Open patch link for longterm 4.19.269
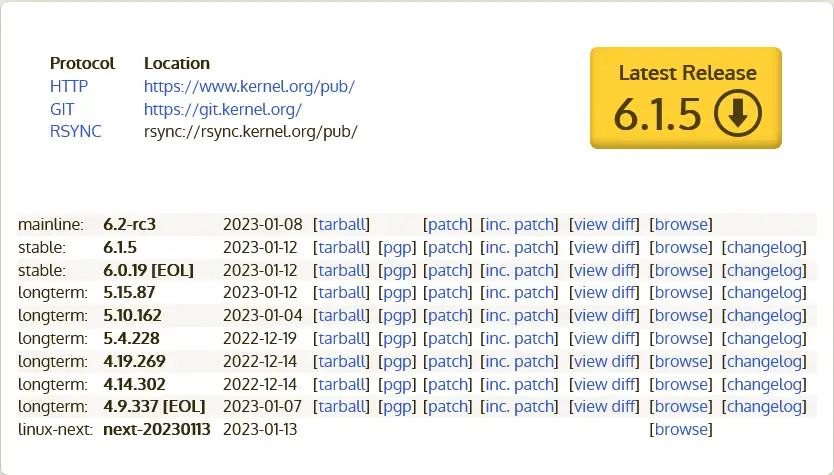834x475 pixels. click(x=447, y=361)
